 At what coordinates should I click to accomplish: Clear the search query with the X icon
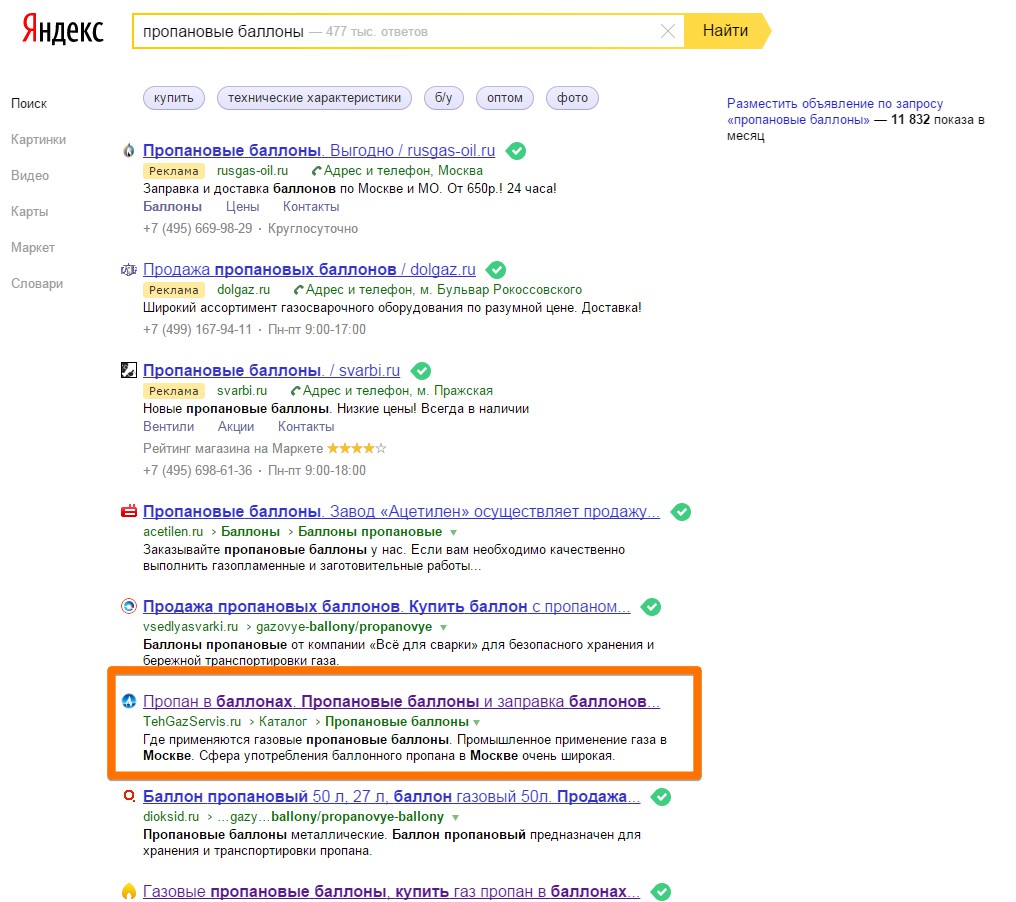[668, 31]
